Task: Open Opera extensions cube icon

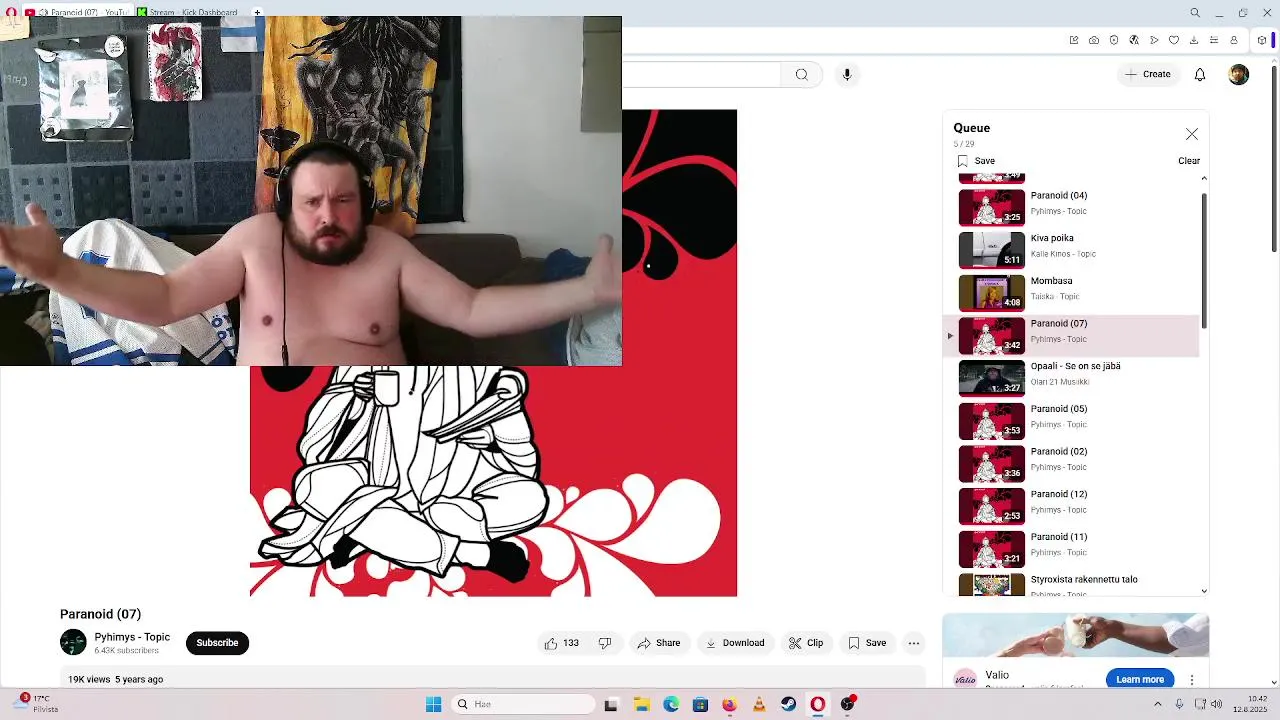Action: [1262, 40]
